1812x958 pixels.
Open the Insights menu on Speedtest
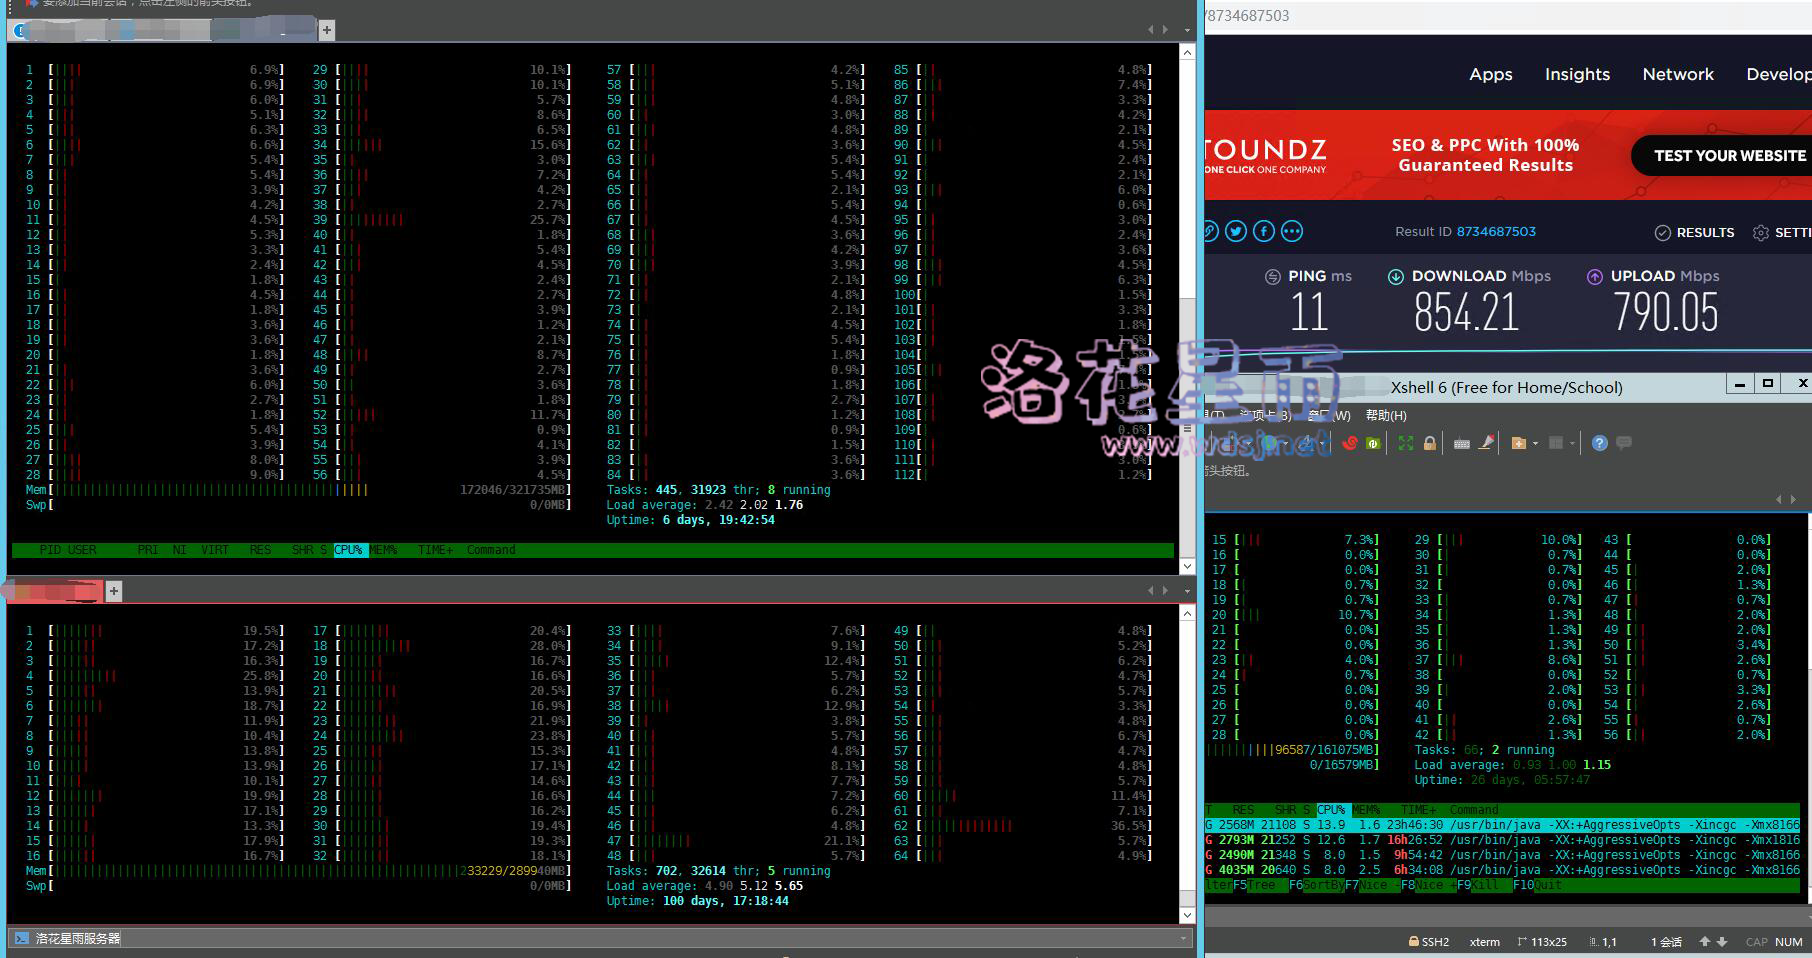tap(1578, 74)
